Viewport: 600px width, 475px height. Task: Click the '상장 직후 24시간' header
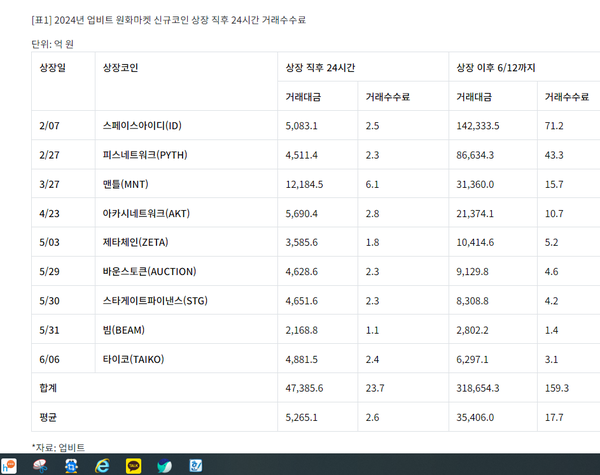click(x=320, y=68)
